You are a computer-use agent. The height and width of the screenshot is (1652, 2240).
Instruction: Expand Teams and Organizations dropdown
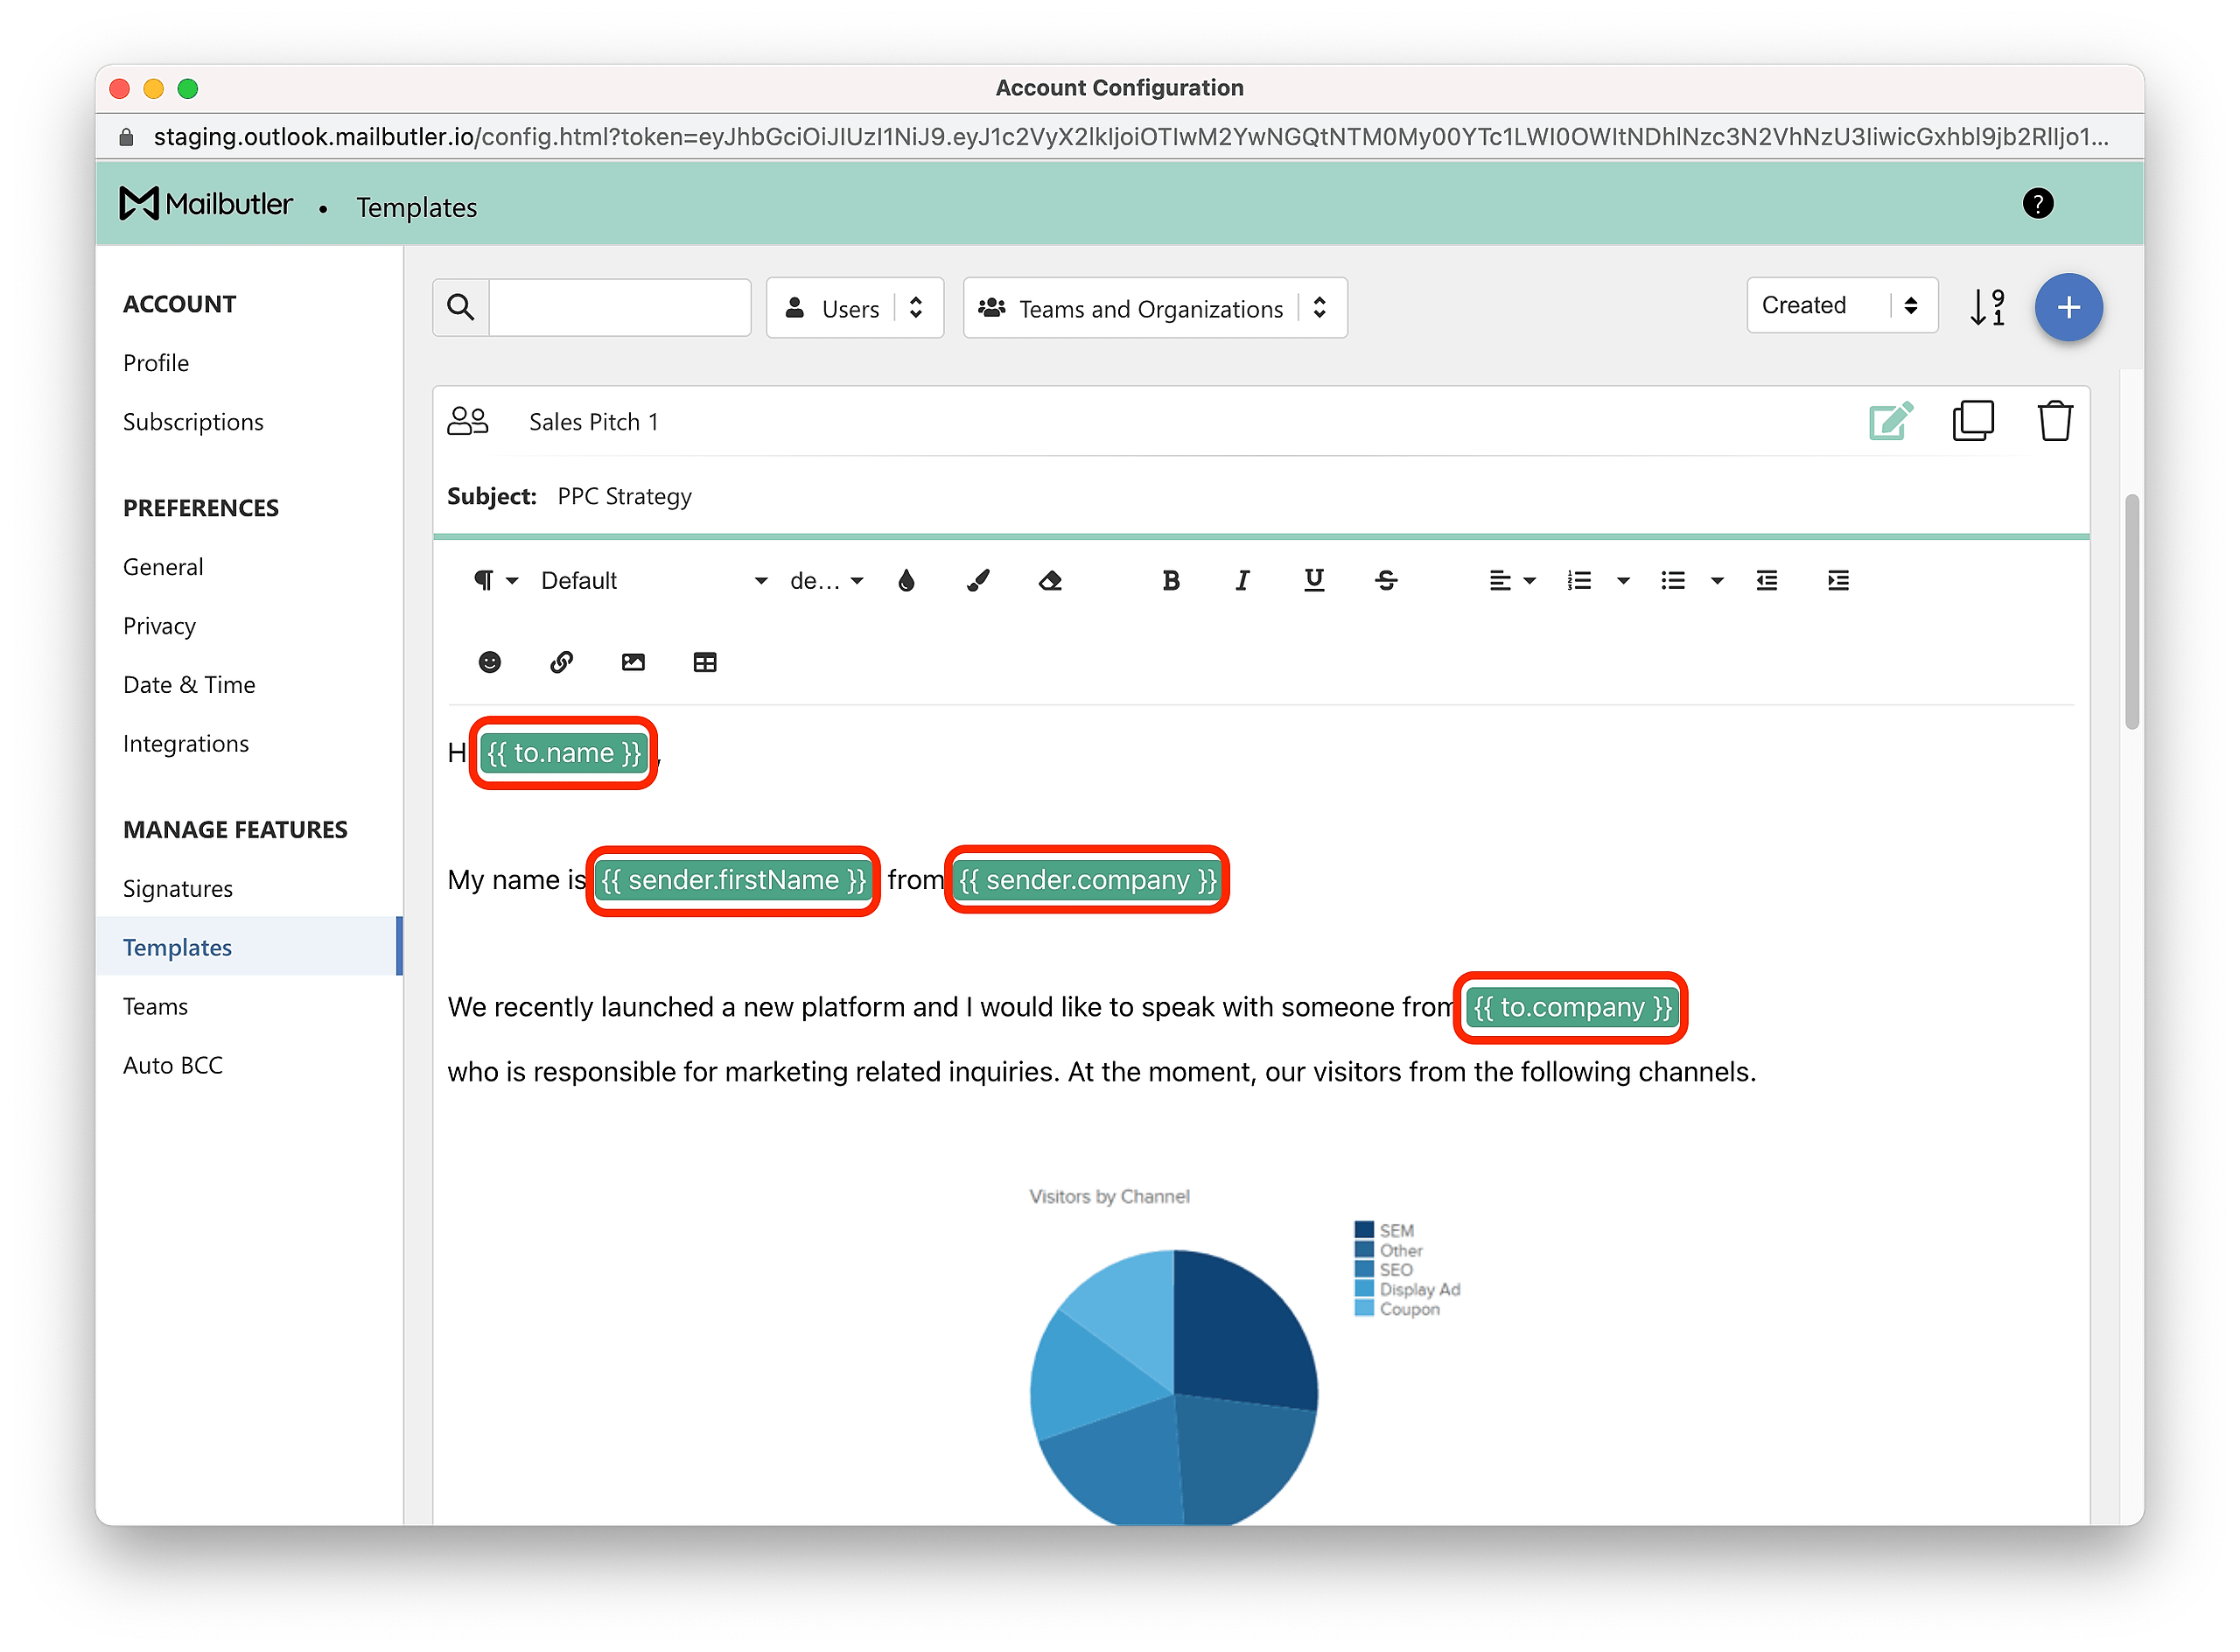(x=1154, y=309)
